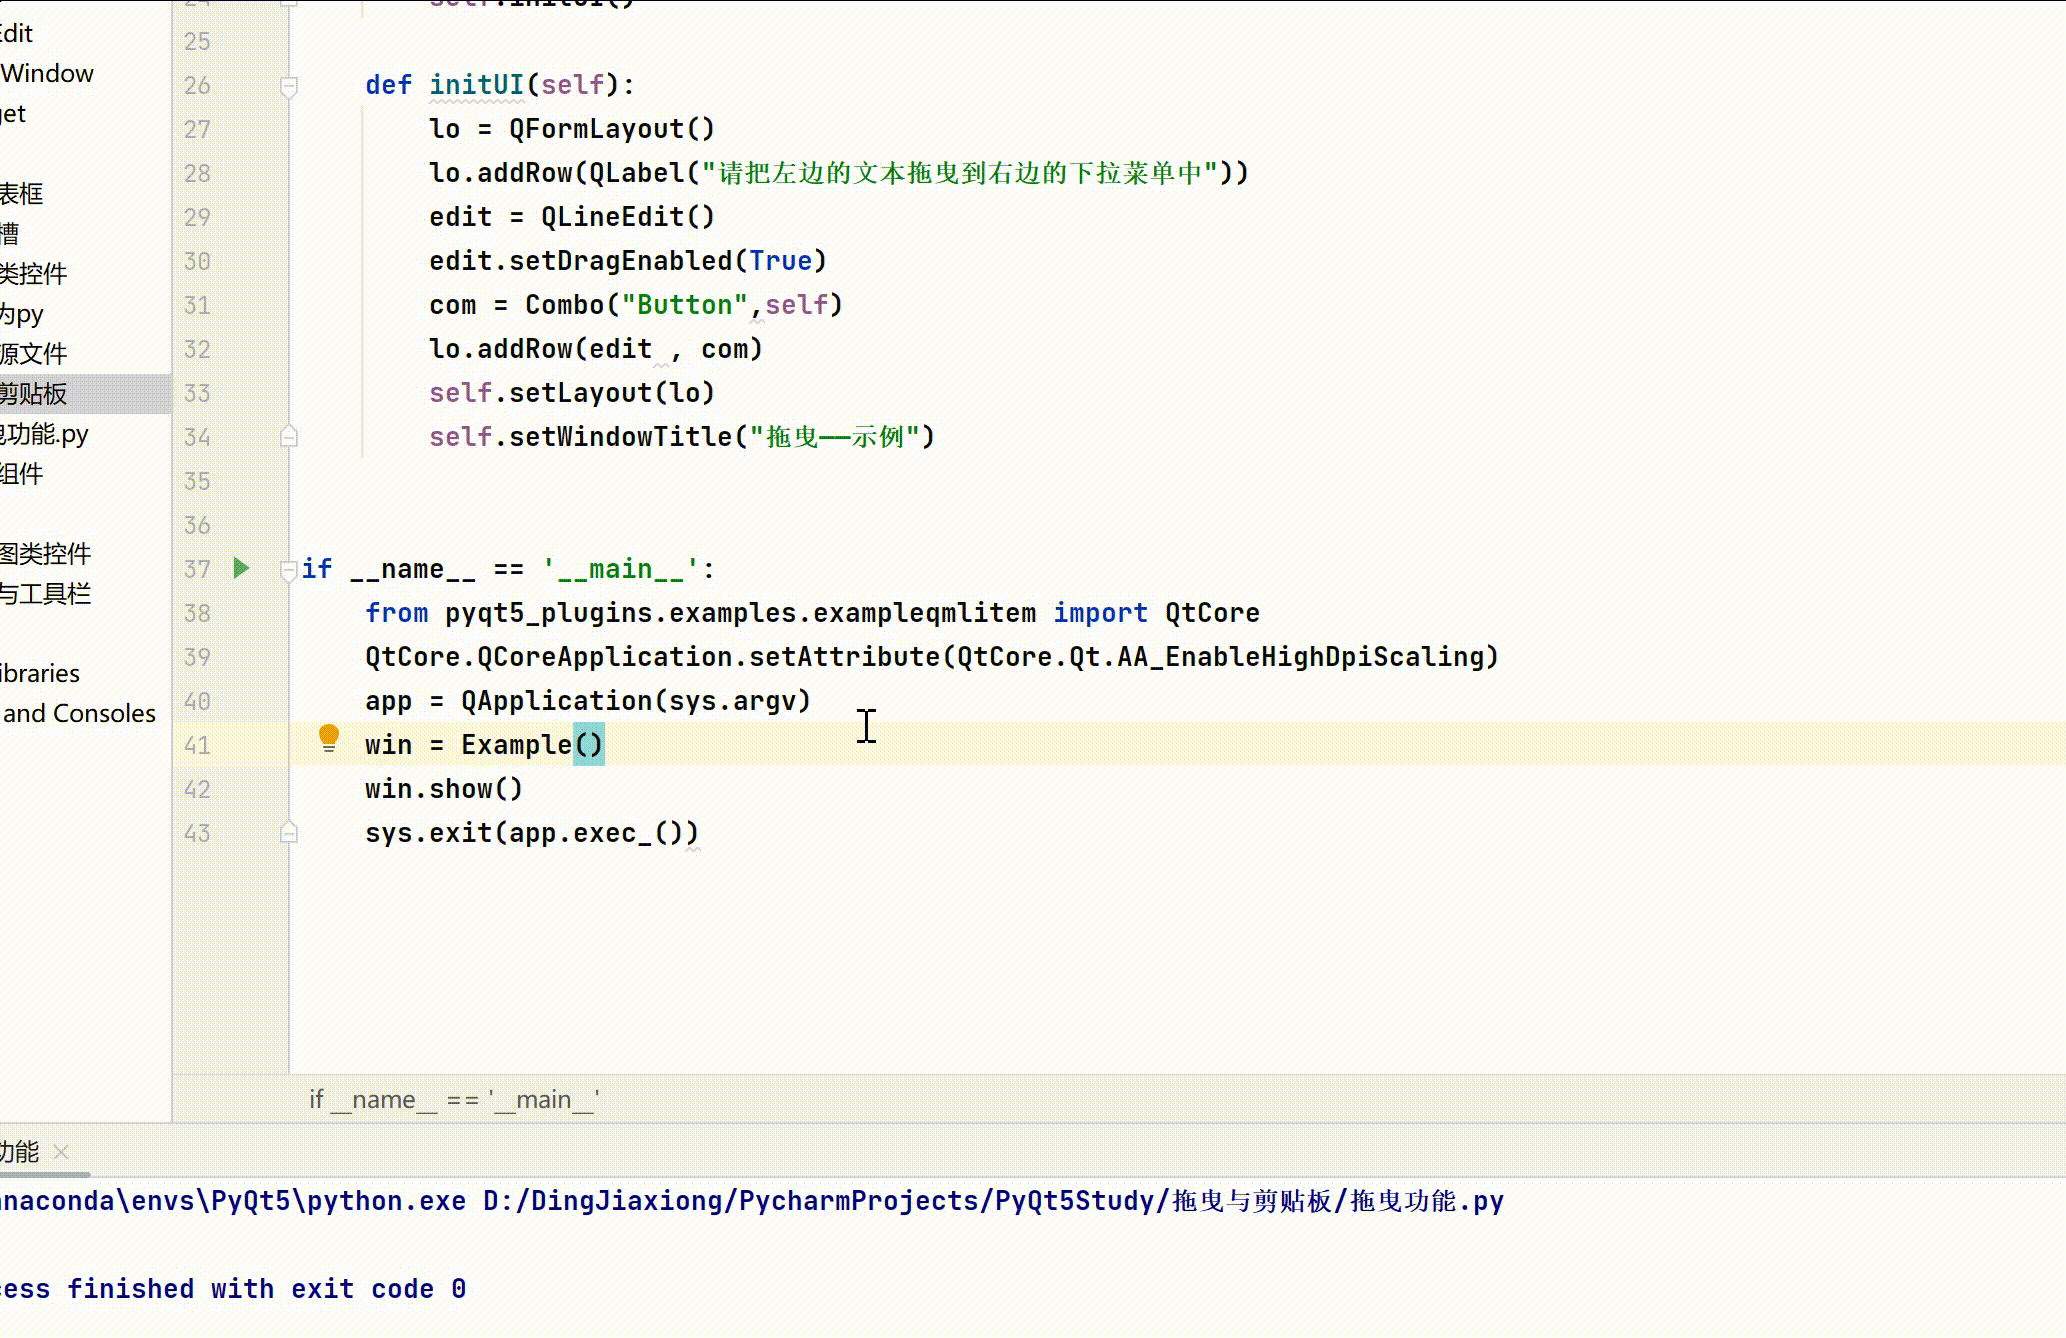Viewport: 2066px width, 1338px height.
Task: Click the green run arrow on line 37
Action: coord(241,568)
